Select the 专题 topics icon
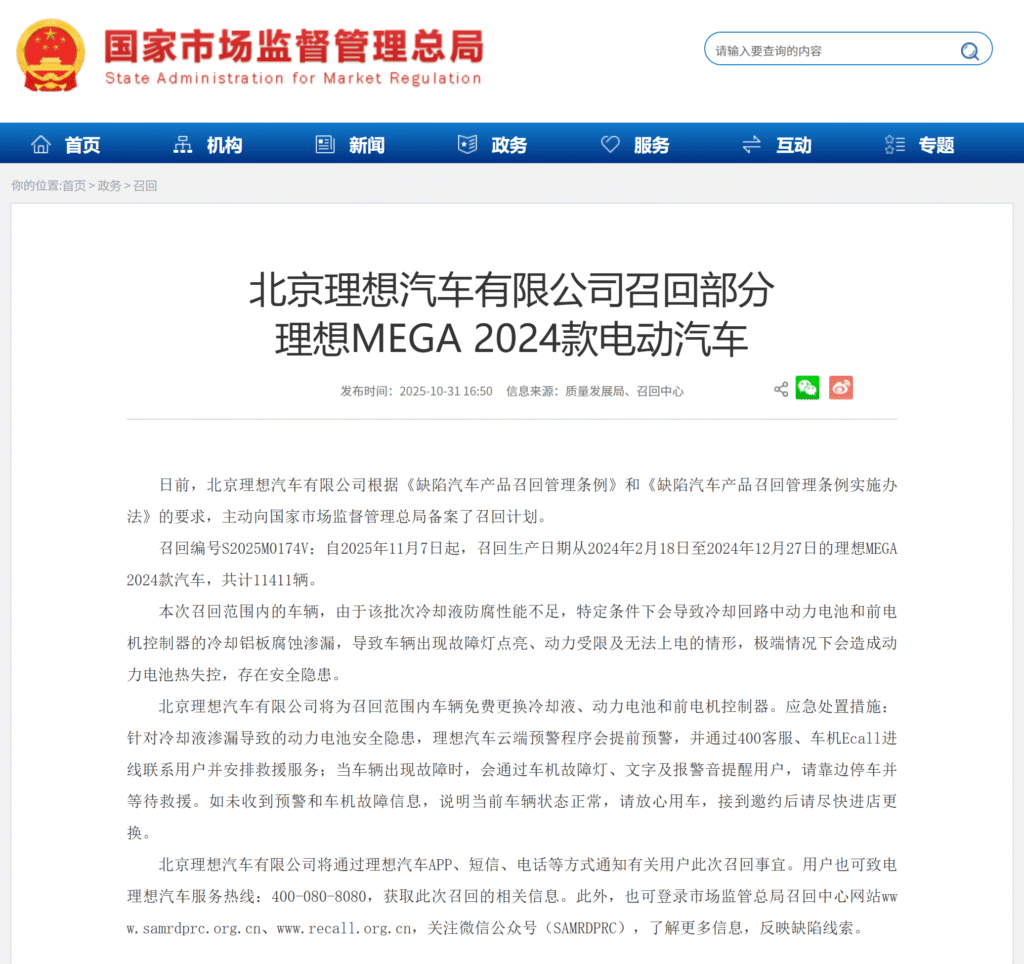Image resolution: width=1024 pixels, height=964 pixels. pos(893,143)
